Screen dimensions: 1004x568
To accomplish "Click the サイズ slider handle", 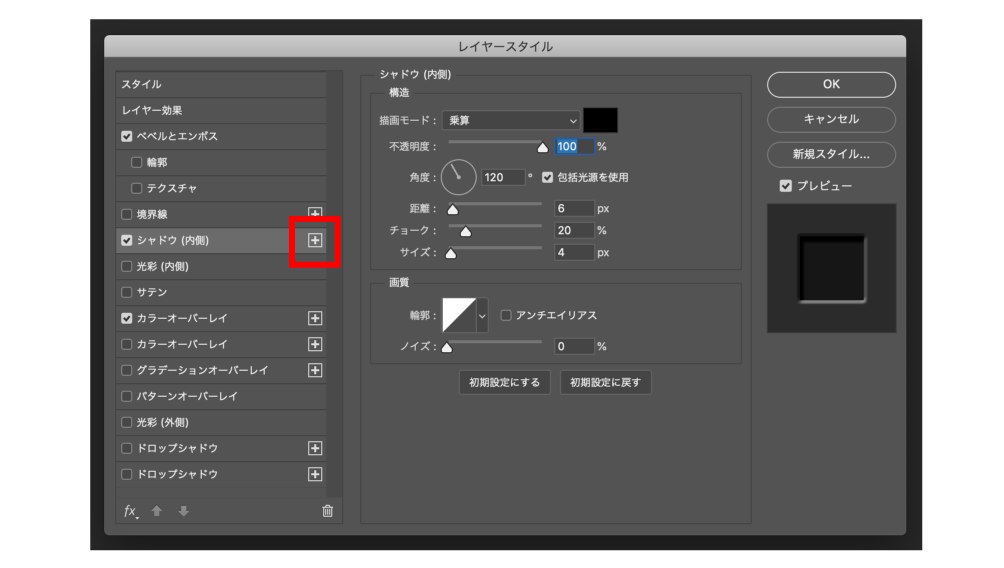I will tap(451, 254).
